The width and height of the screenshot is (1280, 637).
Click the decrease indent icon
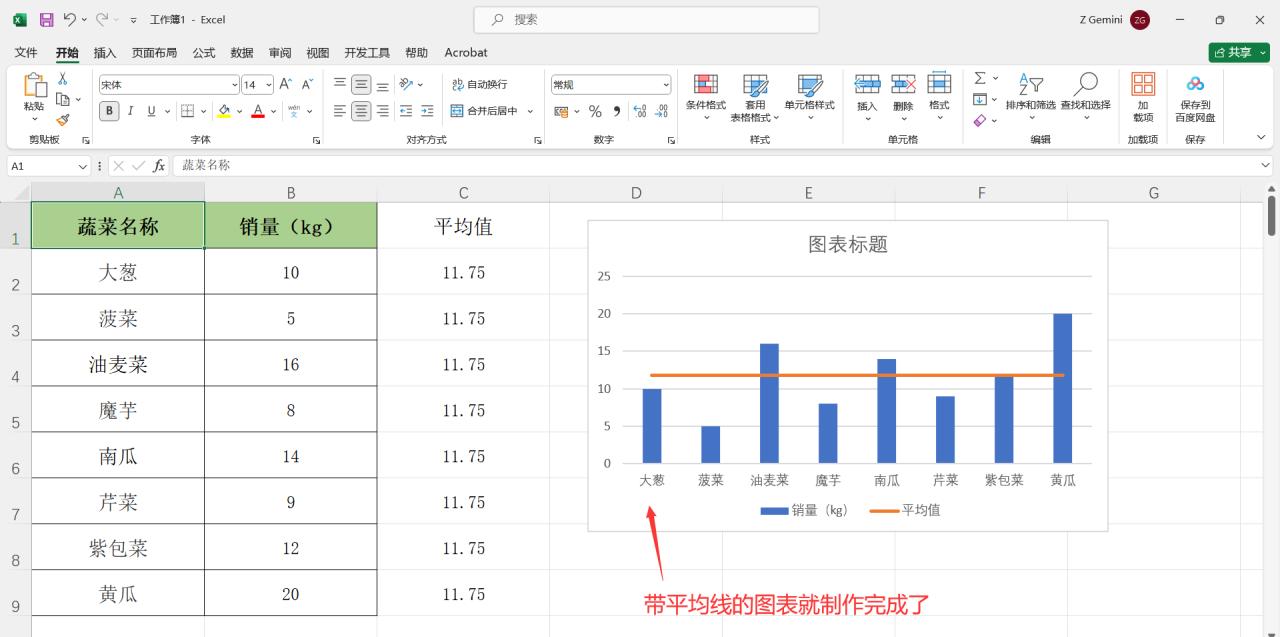(x=406, y=111)
